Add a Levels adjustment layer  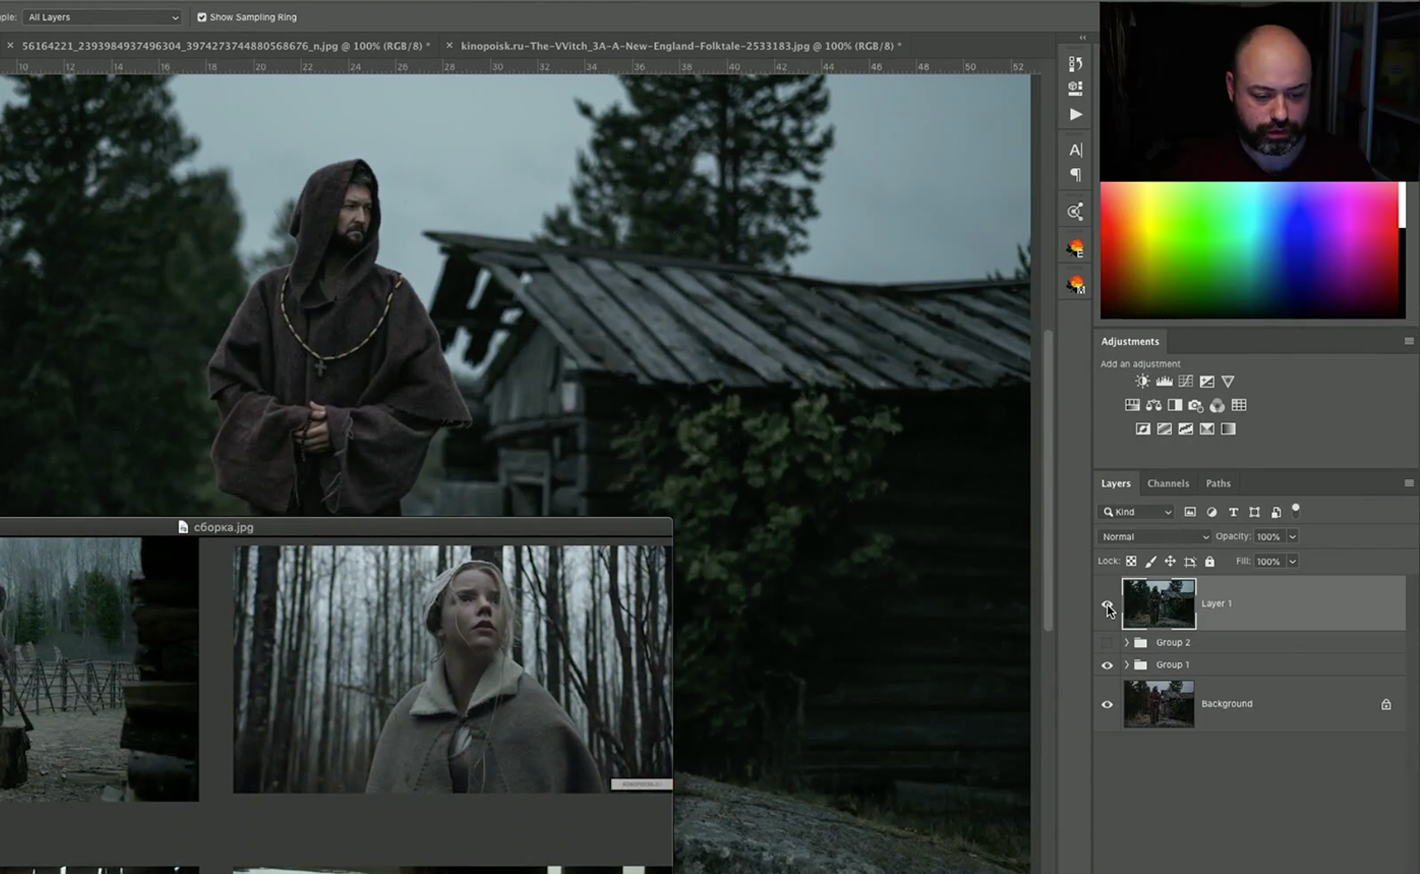click(x=1164, y=381)
